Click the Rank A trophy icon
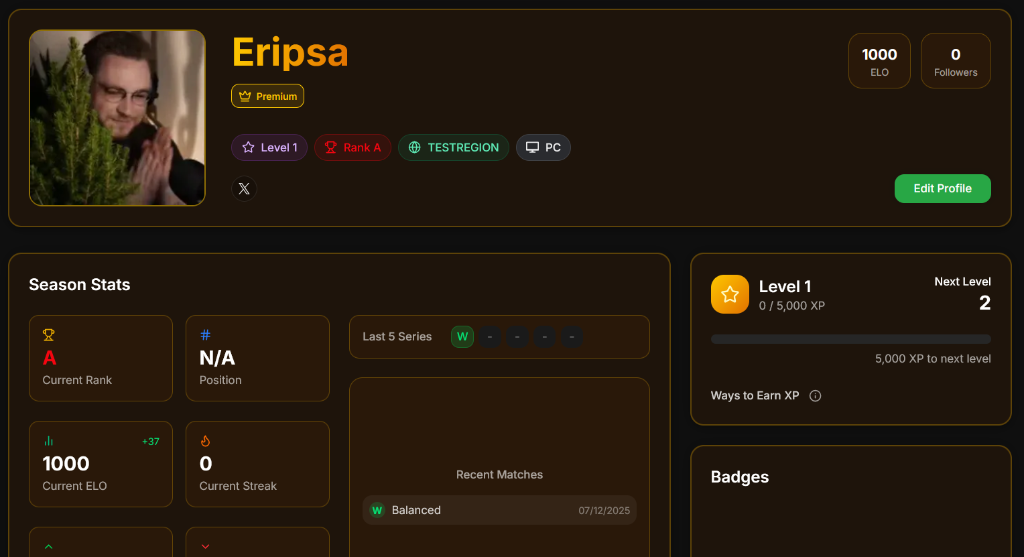 pos(330,148)
